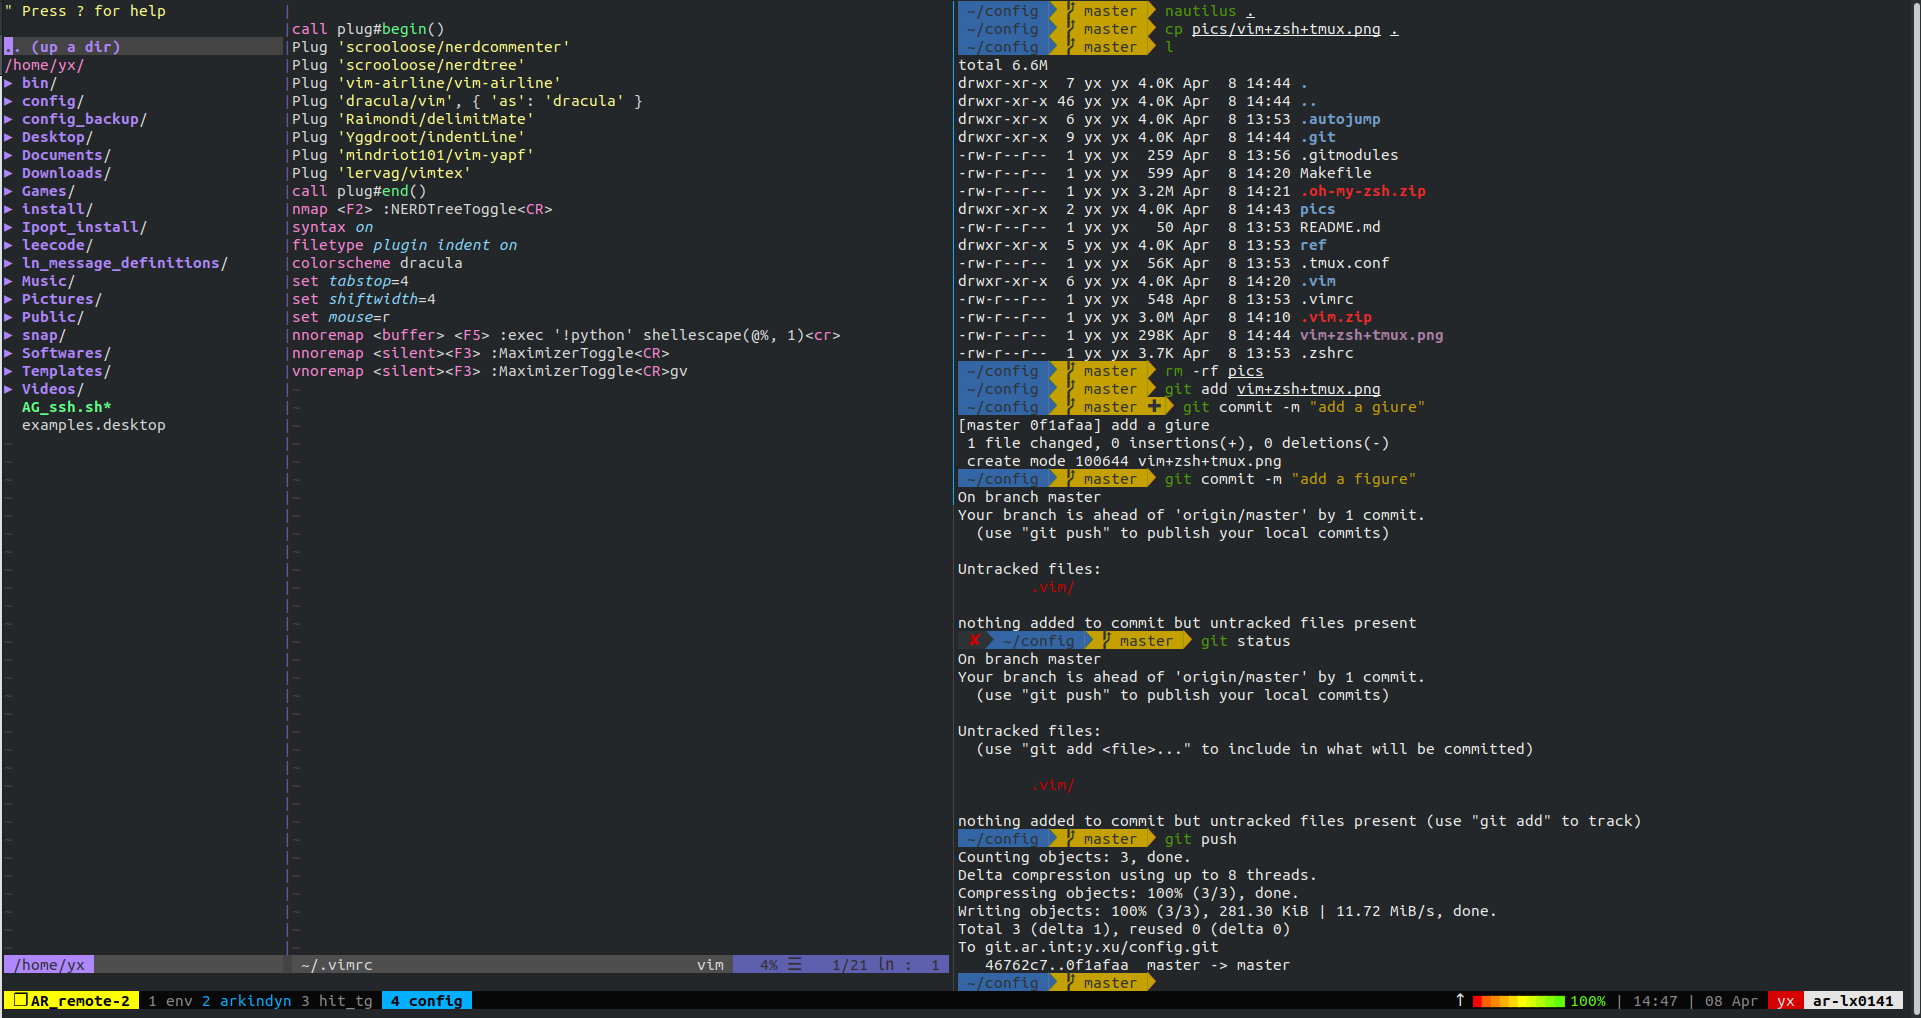Image resolution: width=1921 pixels, height=1018 pixels.
Task: Click the square icon before AR_remote-2
Action: pos(20,1000)
